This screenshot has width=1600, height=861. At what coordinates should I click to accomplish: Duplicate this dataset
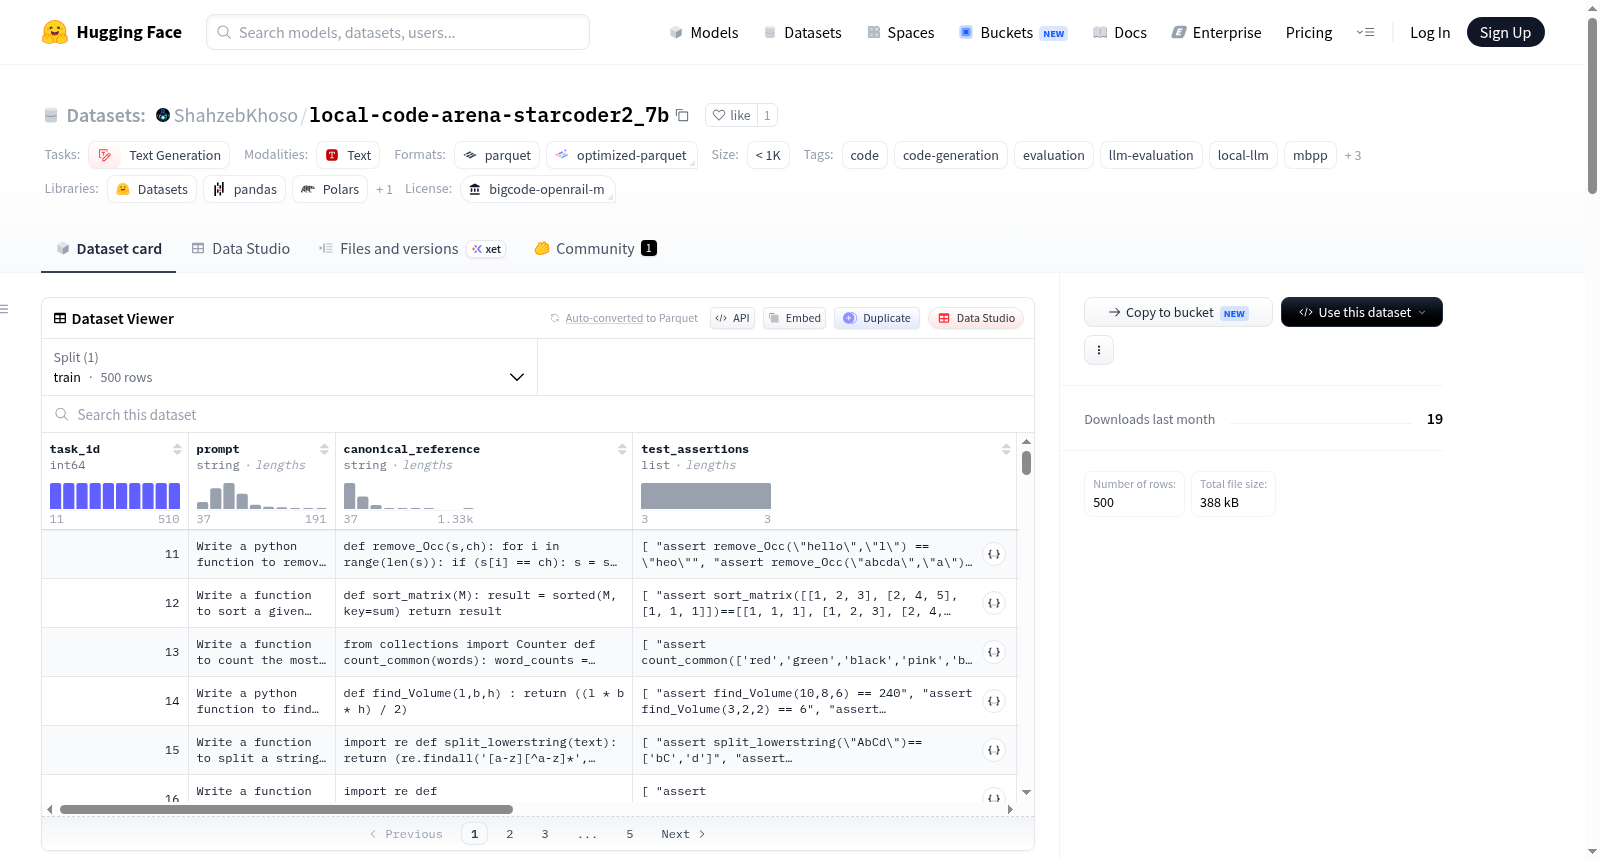pos(876,318)
